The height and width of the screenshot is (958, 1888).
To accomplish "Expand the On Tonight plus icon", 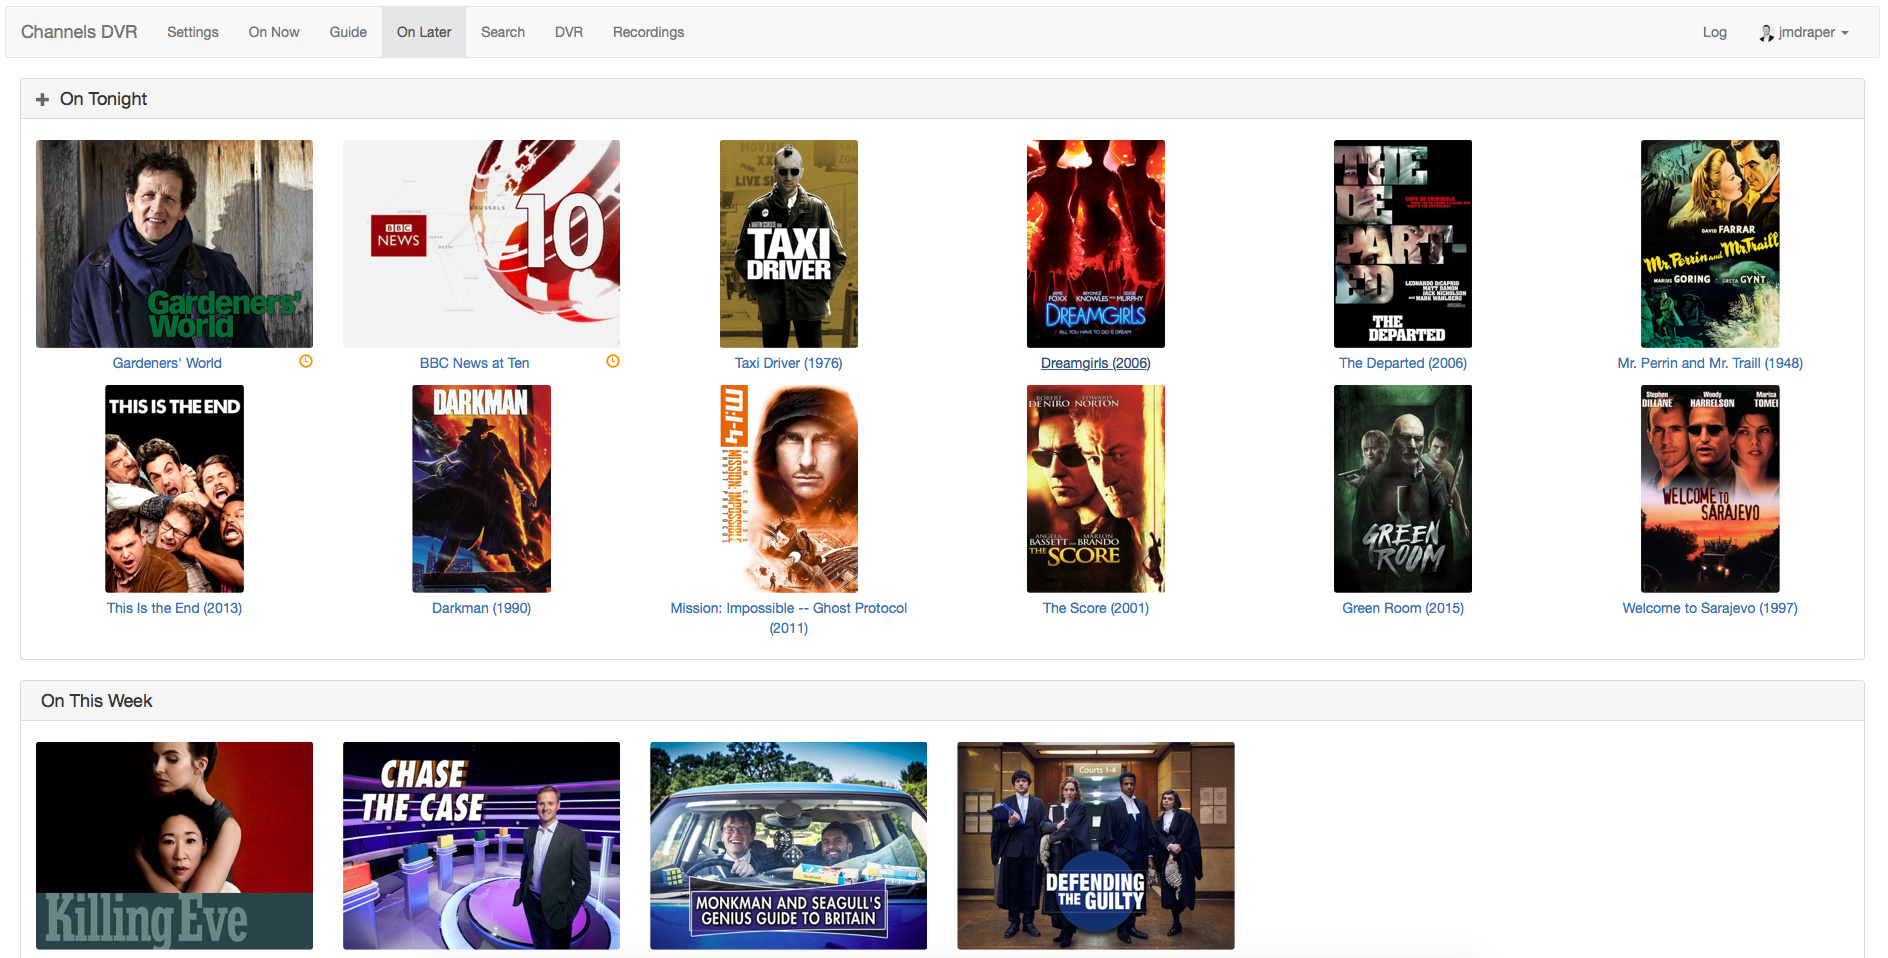I will 42,99.
